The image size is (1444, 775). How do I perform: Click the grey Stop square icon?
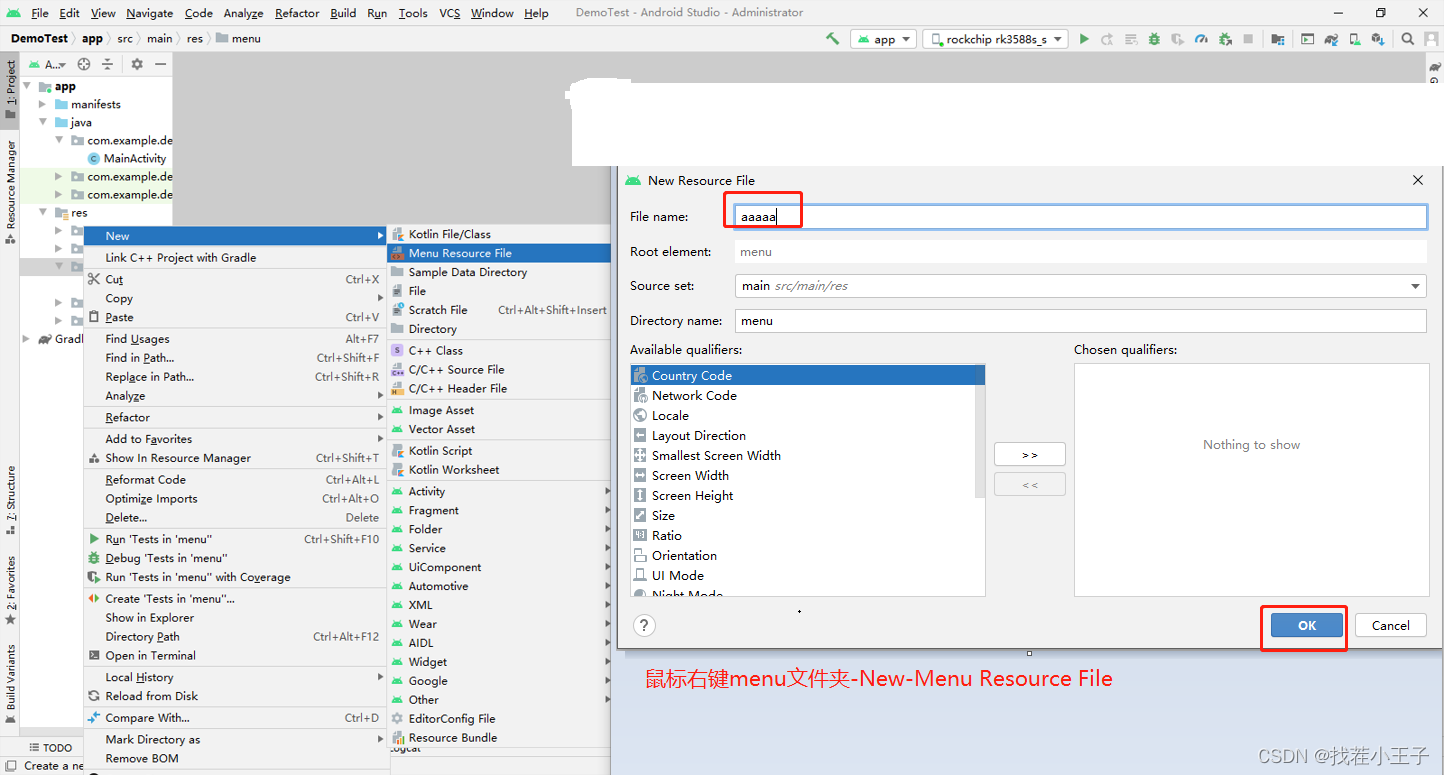(x=1248, y=39)
